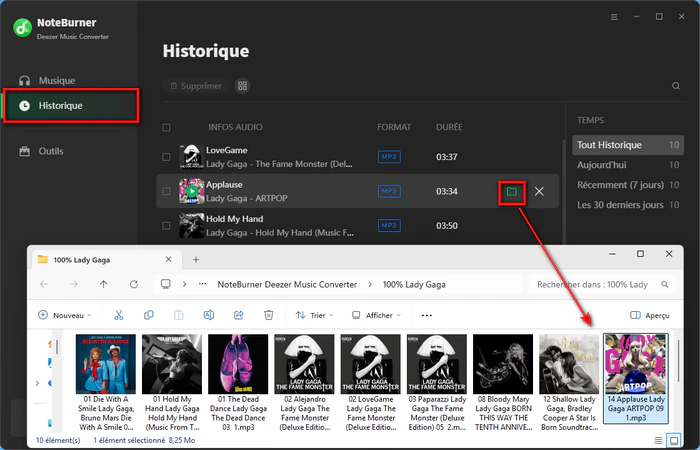
Task: Click duration 03:50 of Hold My Hand
Action: (446, 225)
